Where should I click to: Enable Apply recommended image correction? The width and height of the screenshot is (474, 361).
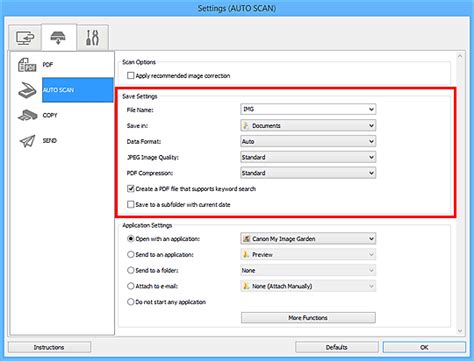pos(130,76)
